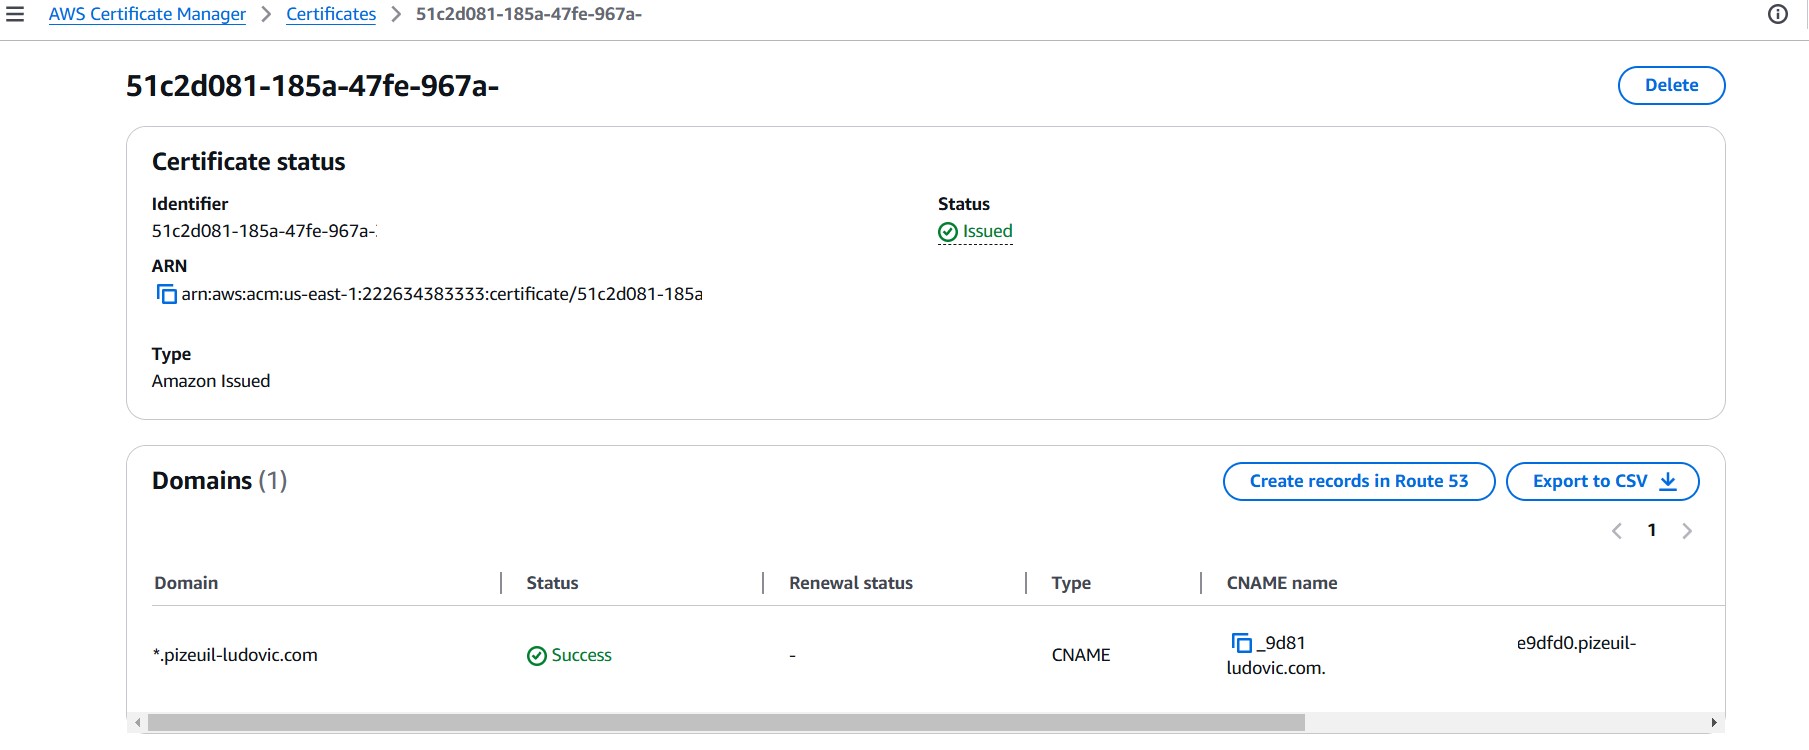Go to next page of domains
This screenshot has height=750, width=1809.
click(x=1687, y=531)
